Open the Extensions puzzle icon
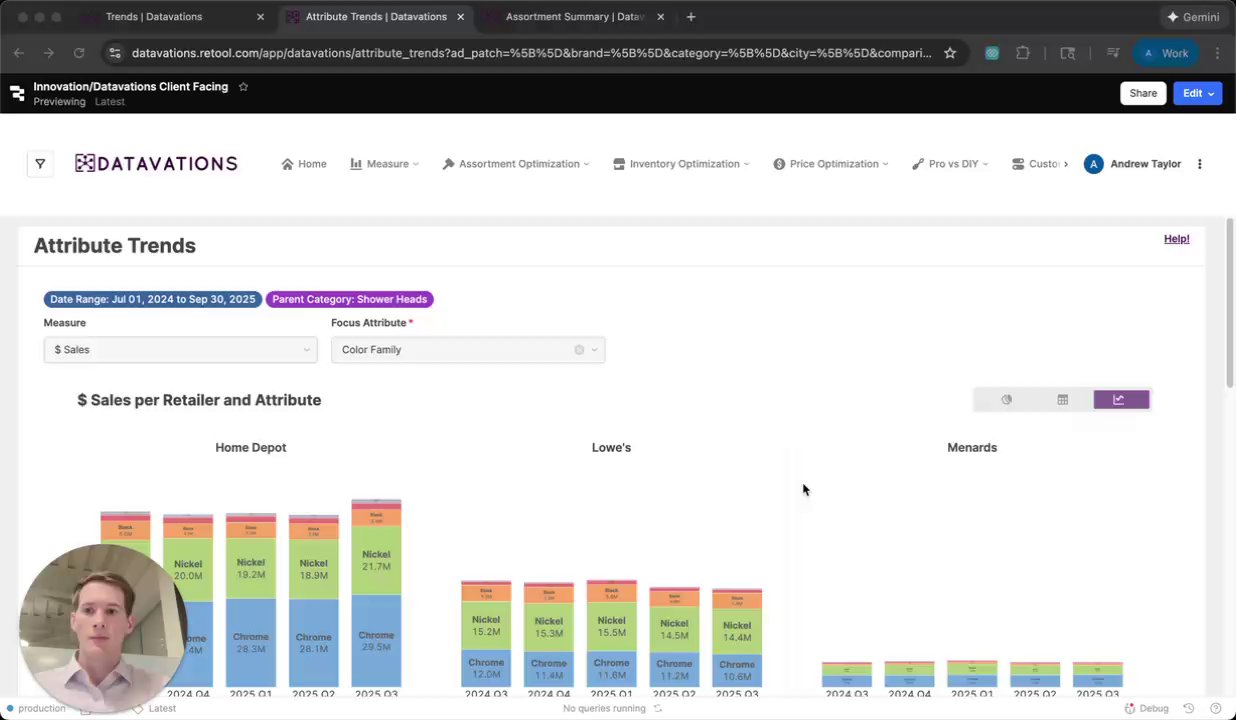The height and width of the screenshot is (720, 1236). click(1023, 53)
